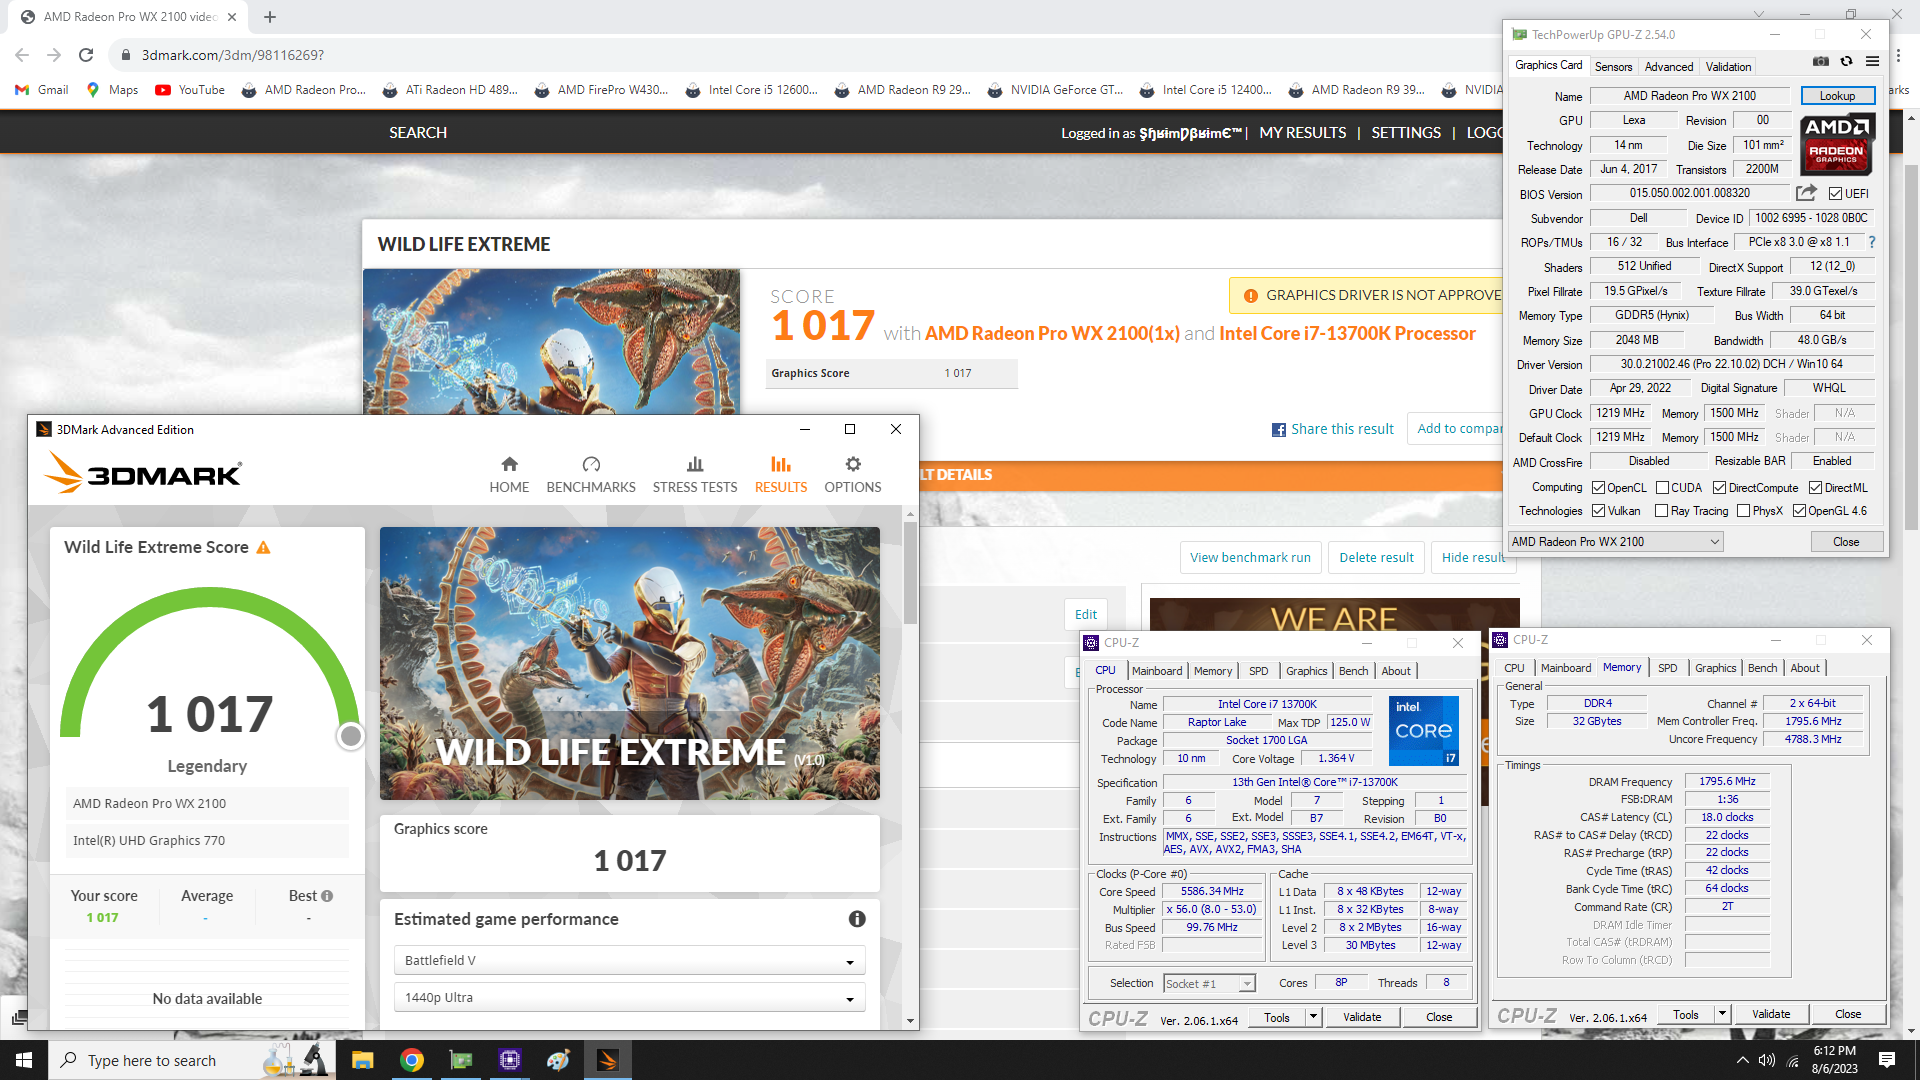Open HOME in 3DMark window
The height and width of the screenshot is (1080, 1920).
pyautogui.click(x=509, y=475)
